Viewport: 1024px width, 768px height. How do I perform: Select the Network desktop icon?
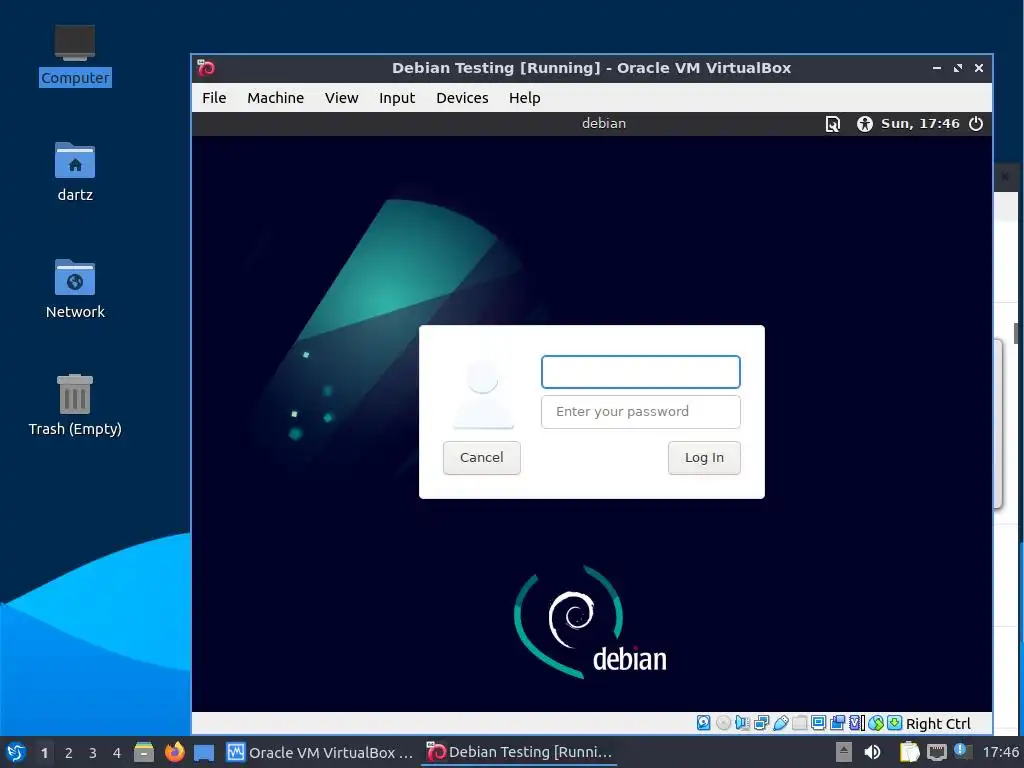coord(75,289)
